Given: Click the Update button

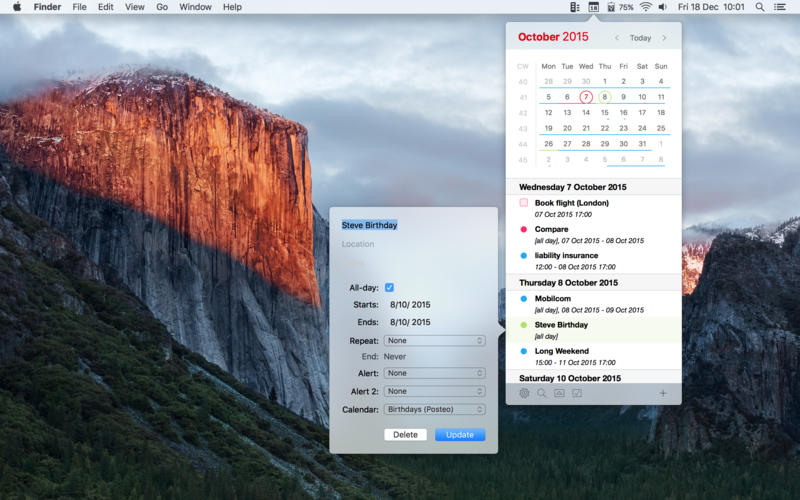Looking at the screenshot, I should tap(460, 435).
